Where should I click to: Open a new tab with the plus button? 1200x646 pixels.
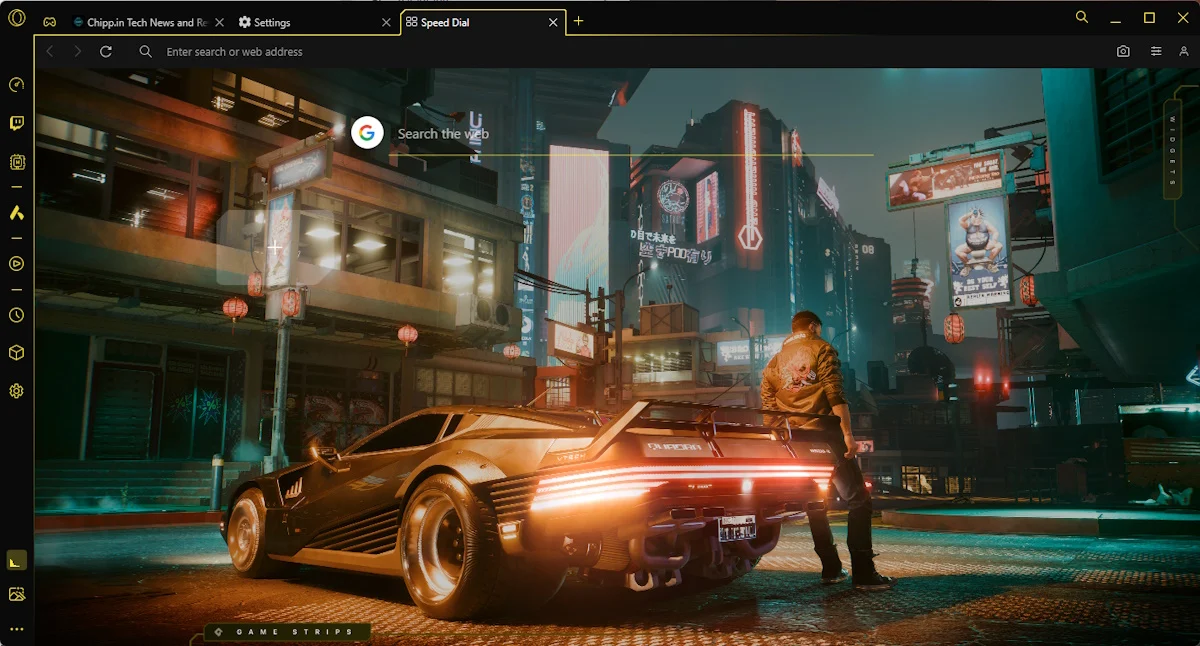point(578,21)
